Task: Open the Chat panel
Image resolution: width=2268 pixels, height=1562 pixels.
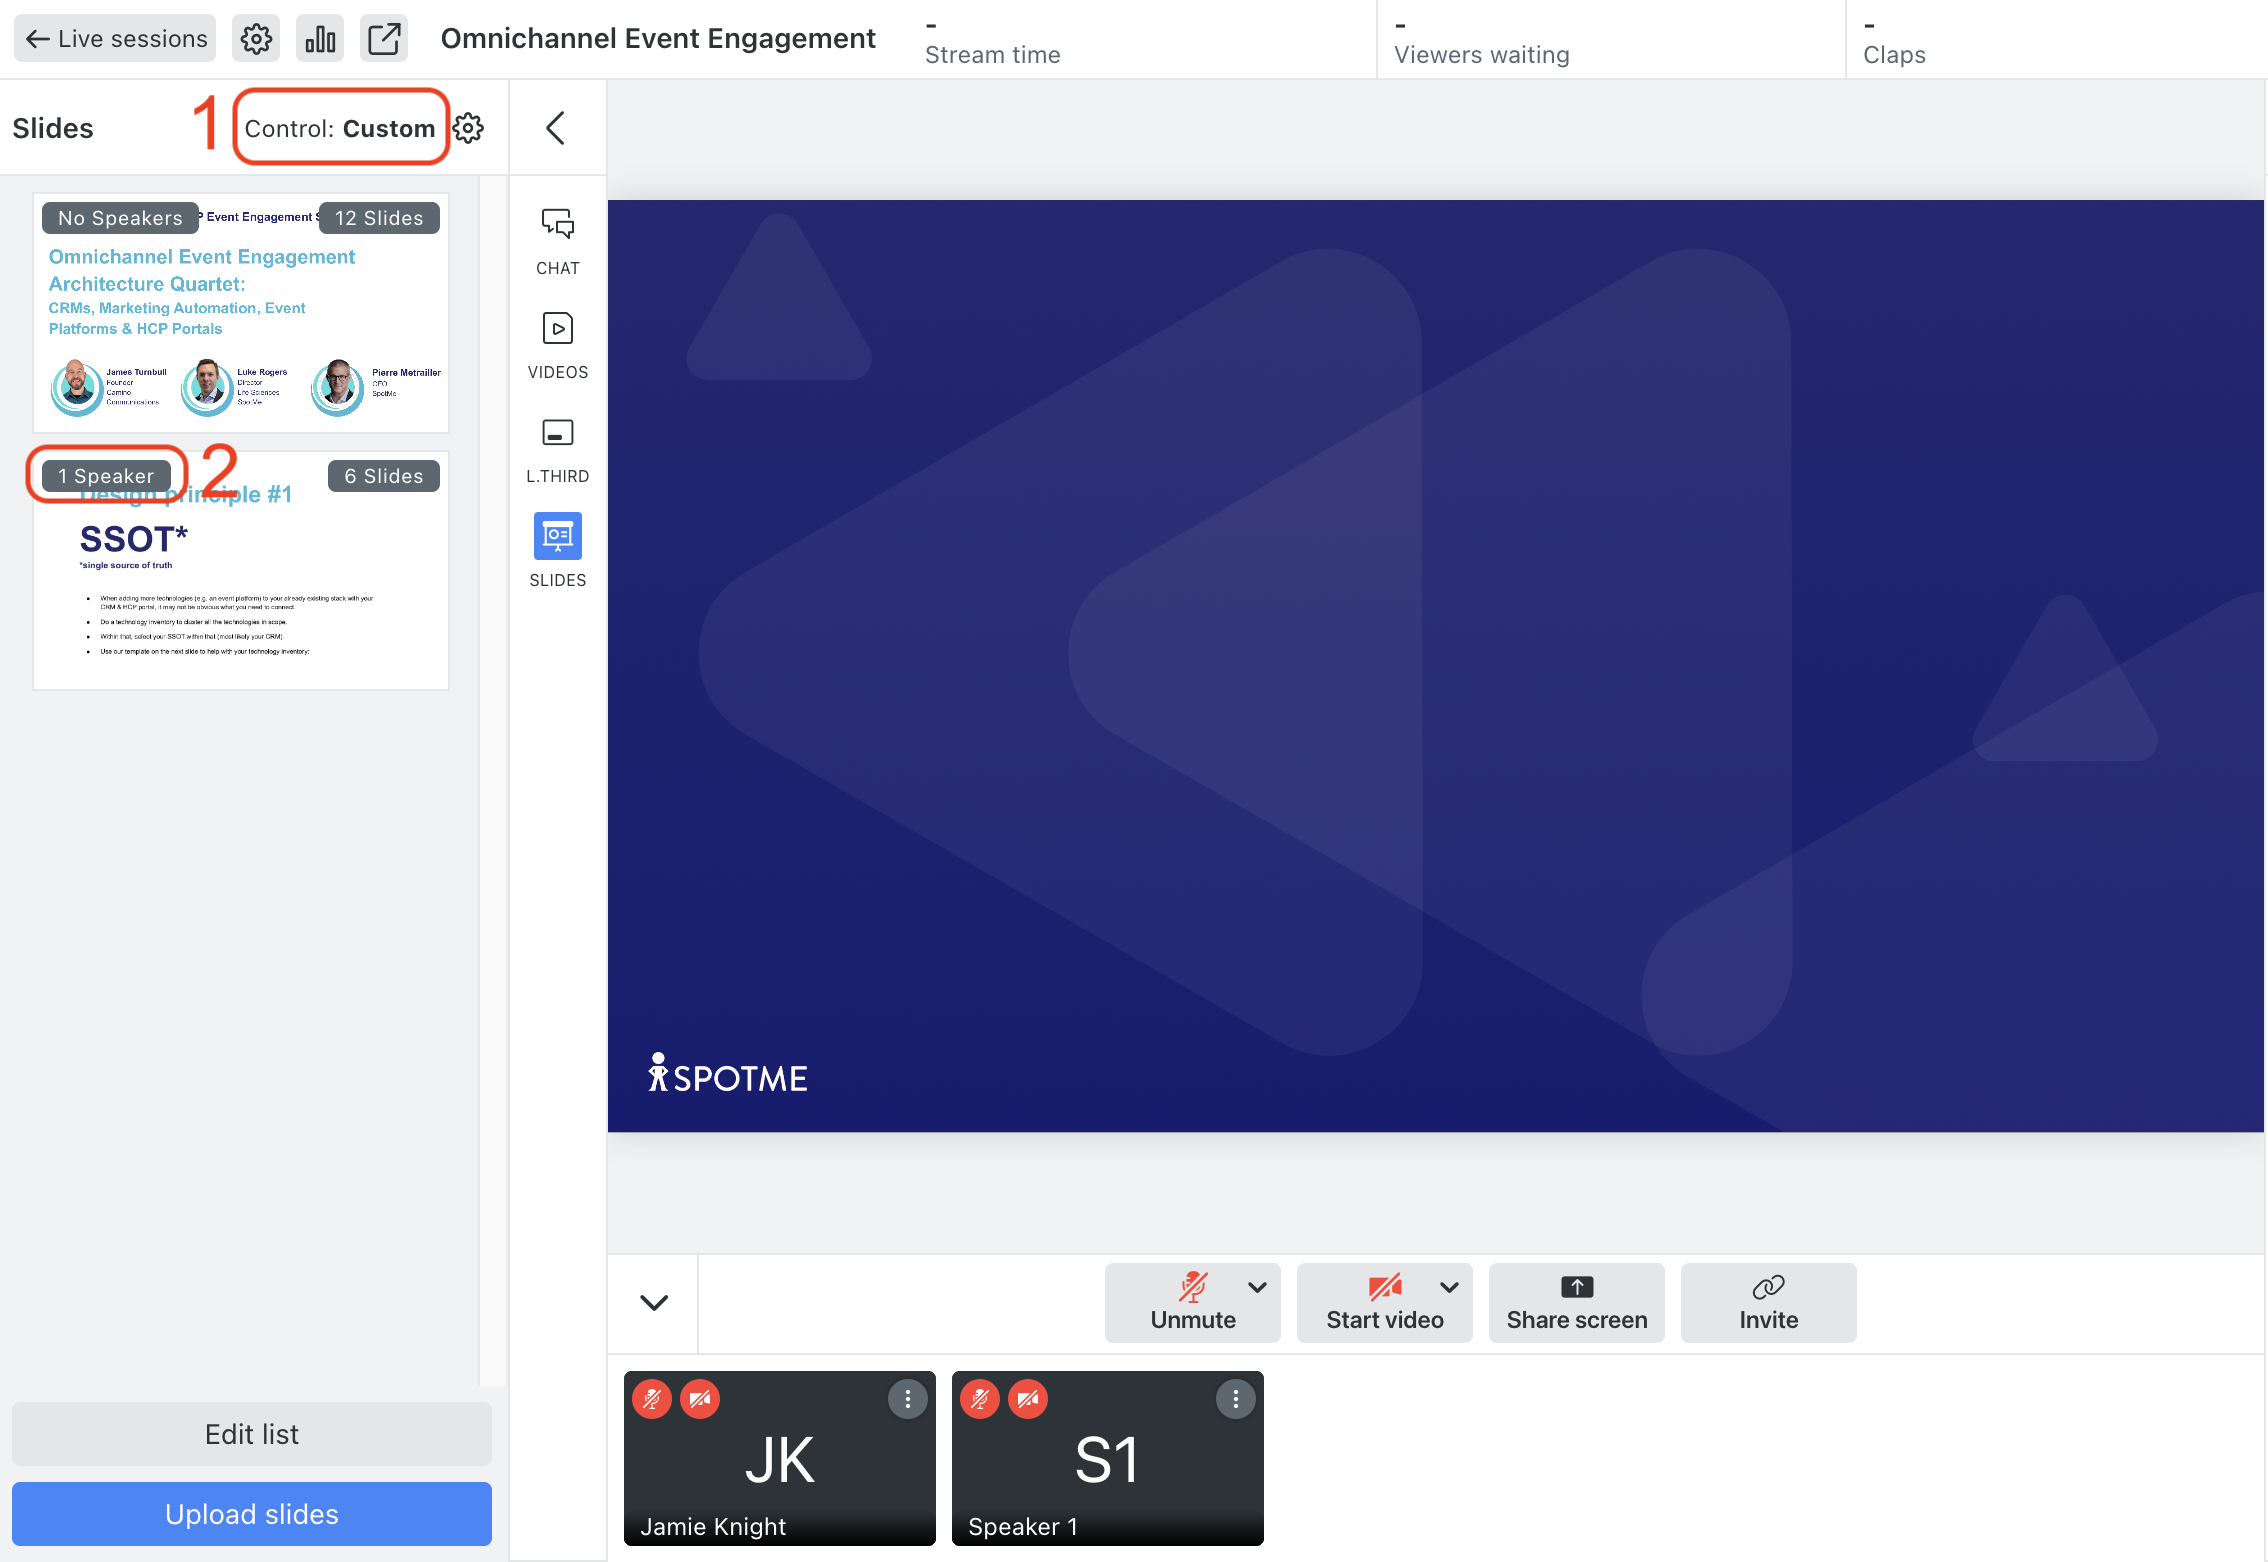Action: coord(558,242)
